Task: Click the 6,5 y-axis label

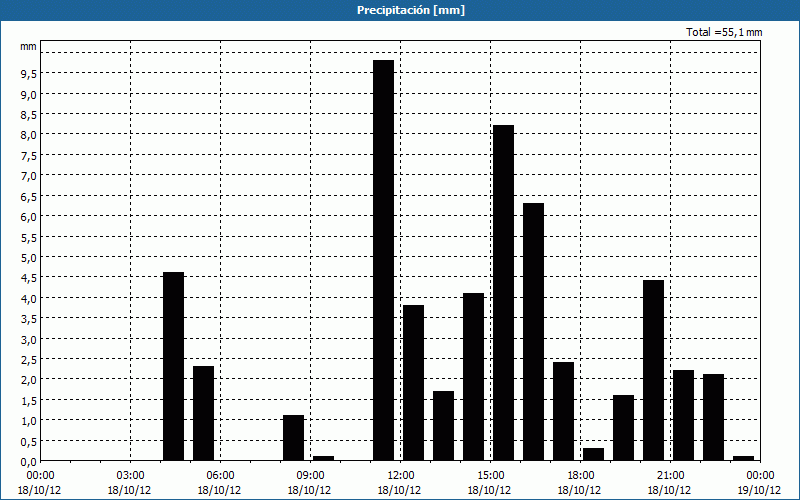Action: [29, 196]
